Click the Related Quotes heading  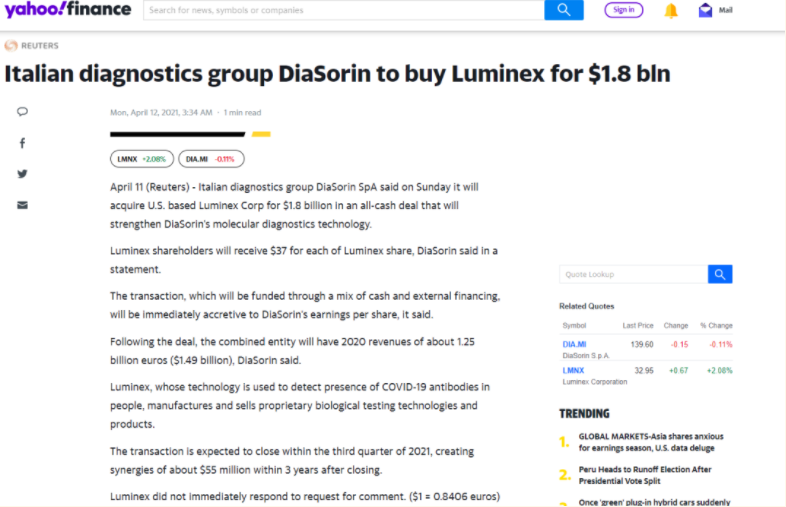pyautogui.click(x=586, y=306)
